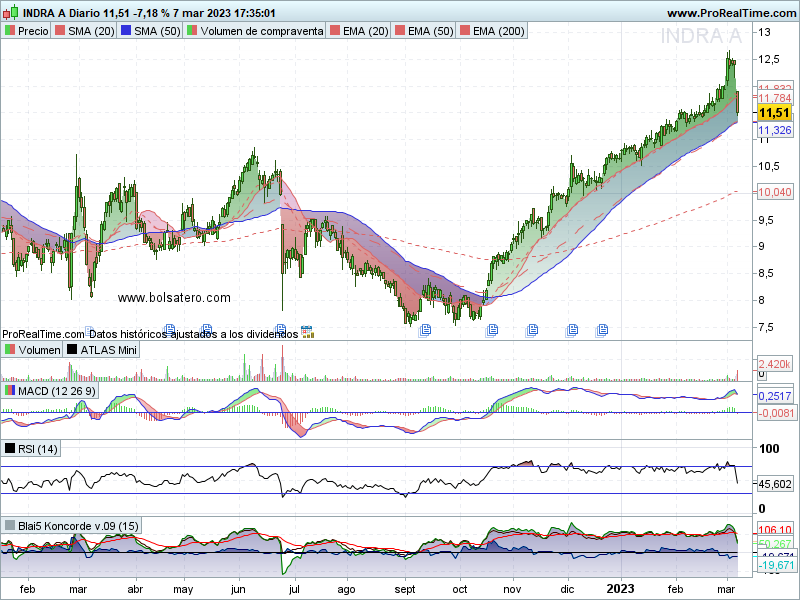Click the 'dic' label on time axis

click(567, 589)
